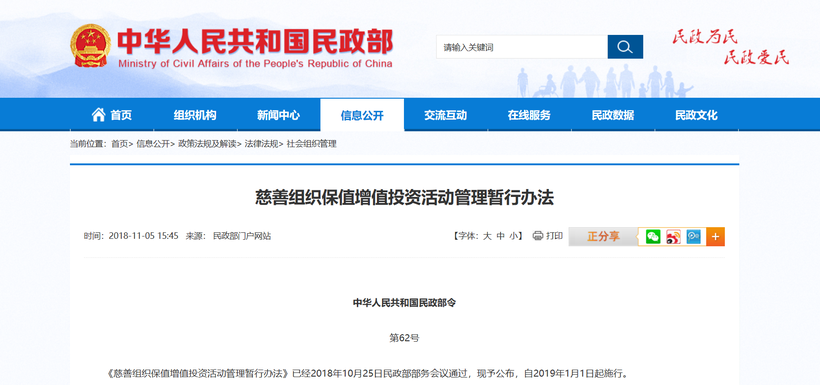Screen dimensions: 820x385
Task: Share via the red Weibo icon
Action: pos(674,237)
